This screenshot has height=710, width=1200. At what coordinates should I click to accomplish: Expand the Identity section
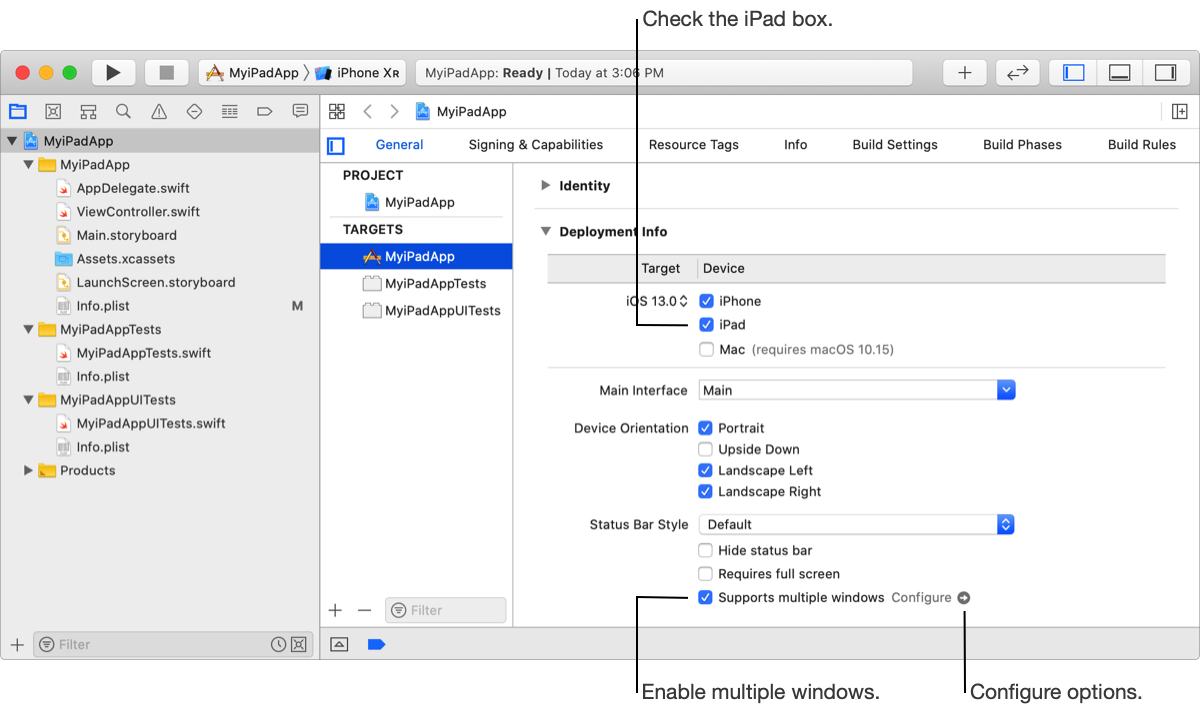(546, 186)
